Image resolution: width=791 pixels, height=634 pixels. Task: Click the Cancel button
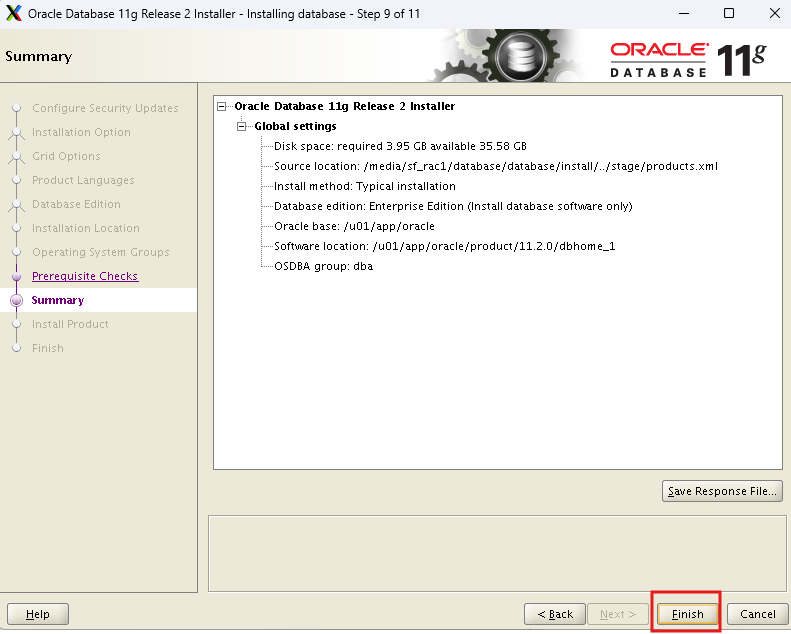[x=757, y=614]
